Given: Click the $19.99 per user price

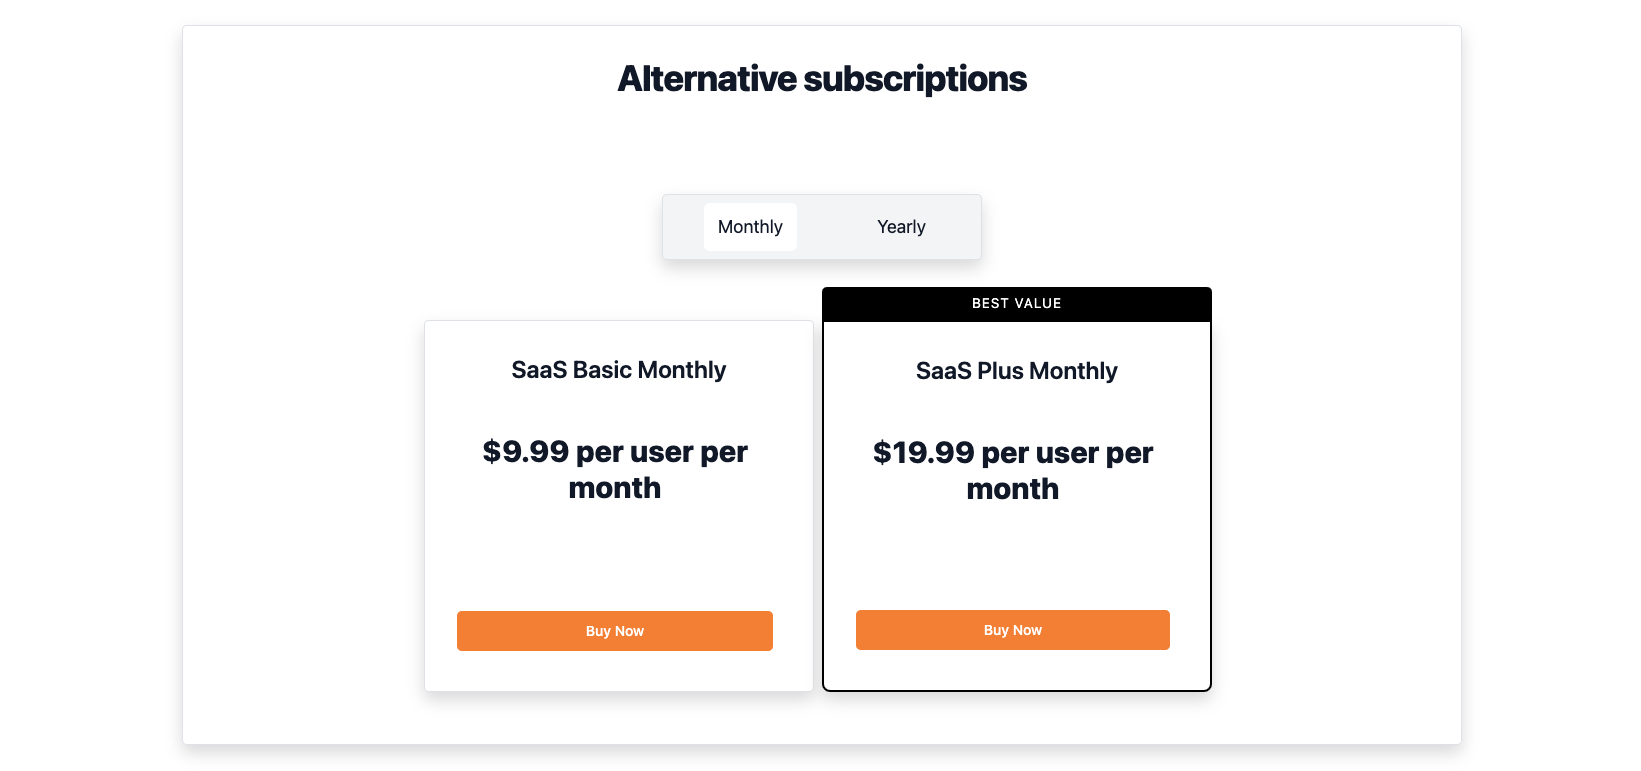Looking at the screenshot, I should [1012, 453].
